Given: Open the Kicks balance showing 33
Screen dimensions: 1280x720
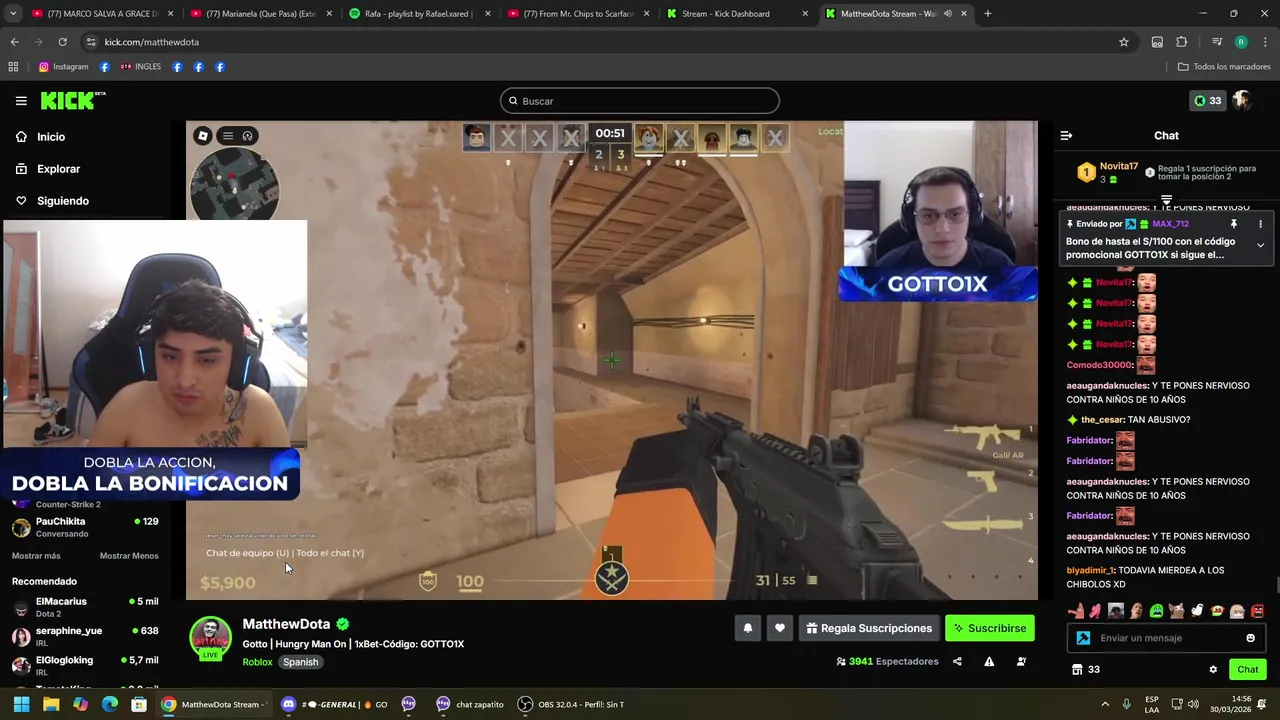Looking at the screenshot, I should 1207,101.
